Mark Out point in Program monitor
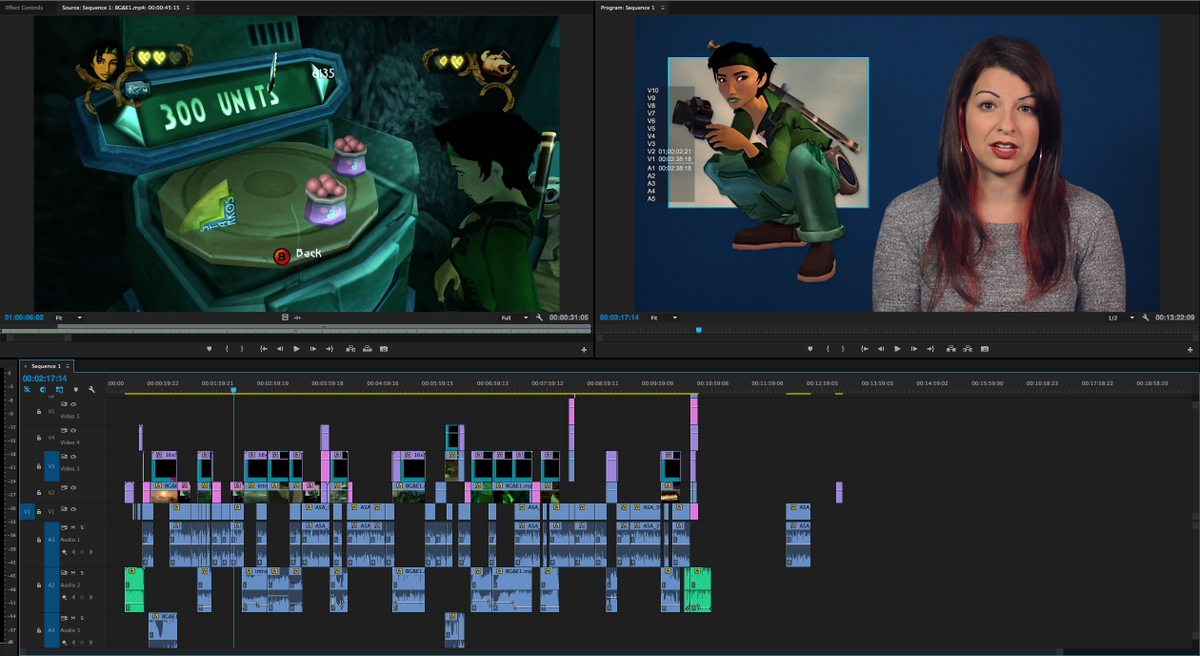The height and width of the screenshot is (656, 1200). pos(842,349)
